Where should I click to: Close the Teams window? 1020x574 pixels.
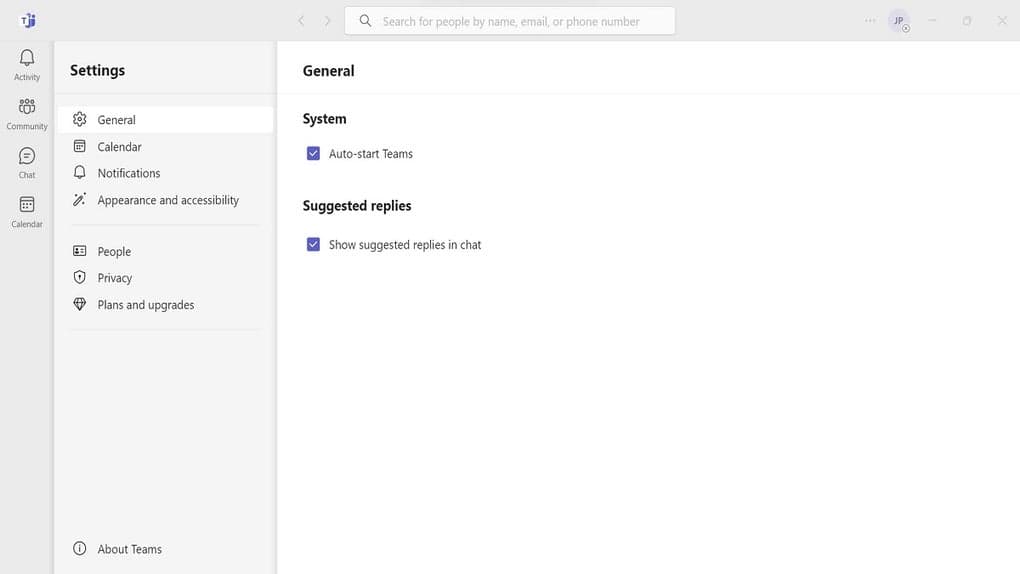tap(1002, 21)
